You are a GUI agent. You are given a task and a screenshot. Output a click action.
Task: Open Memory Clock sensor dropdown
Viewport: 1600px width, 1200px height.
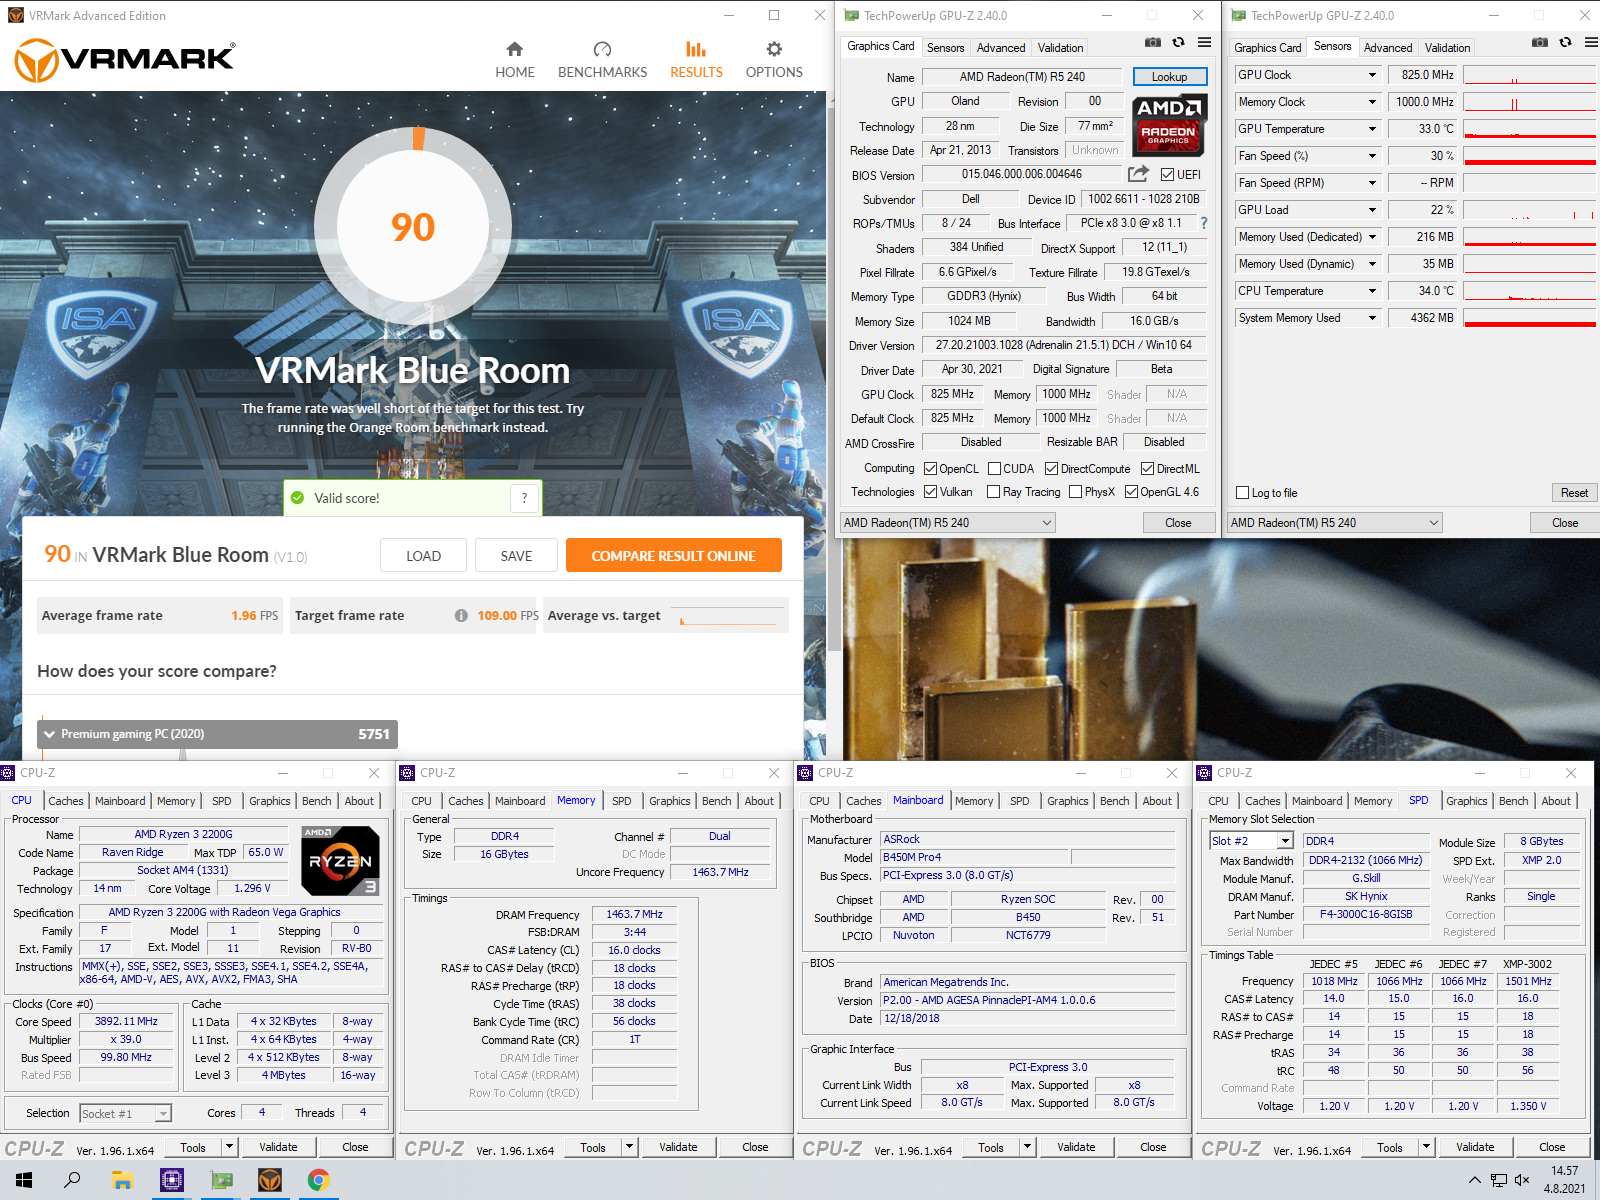coord(1372,102)
